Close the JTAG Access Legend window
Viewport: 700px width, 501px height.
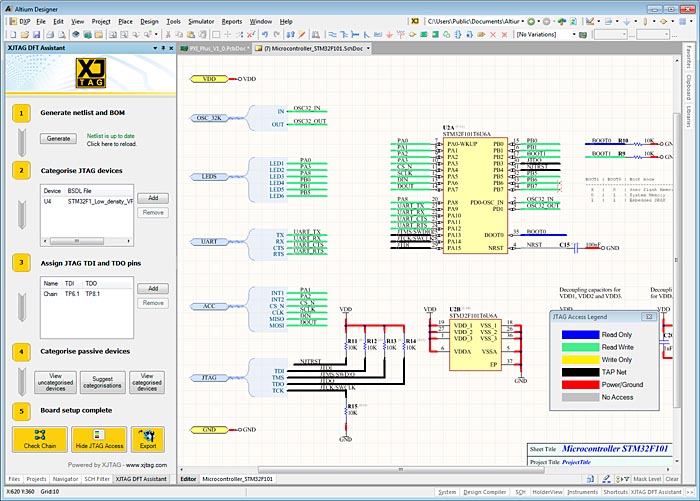[649, 317]
